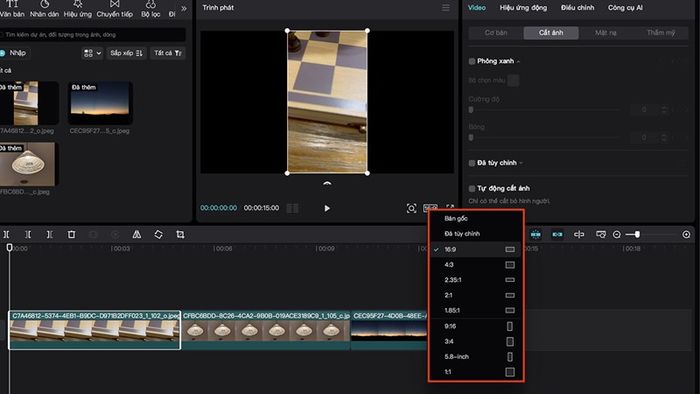Open the Sắp xếp sort dropdown

coord(126,53)
